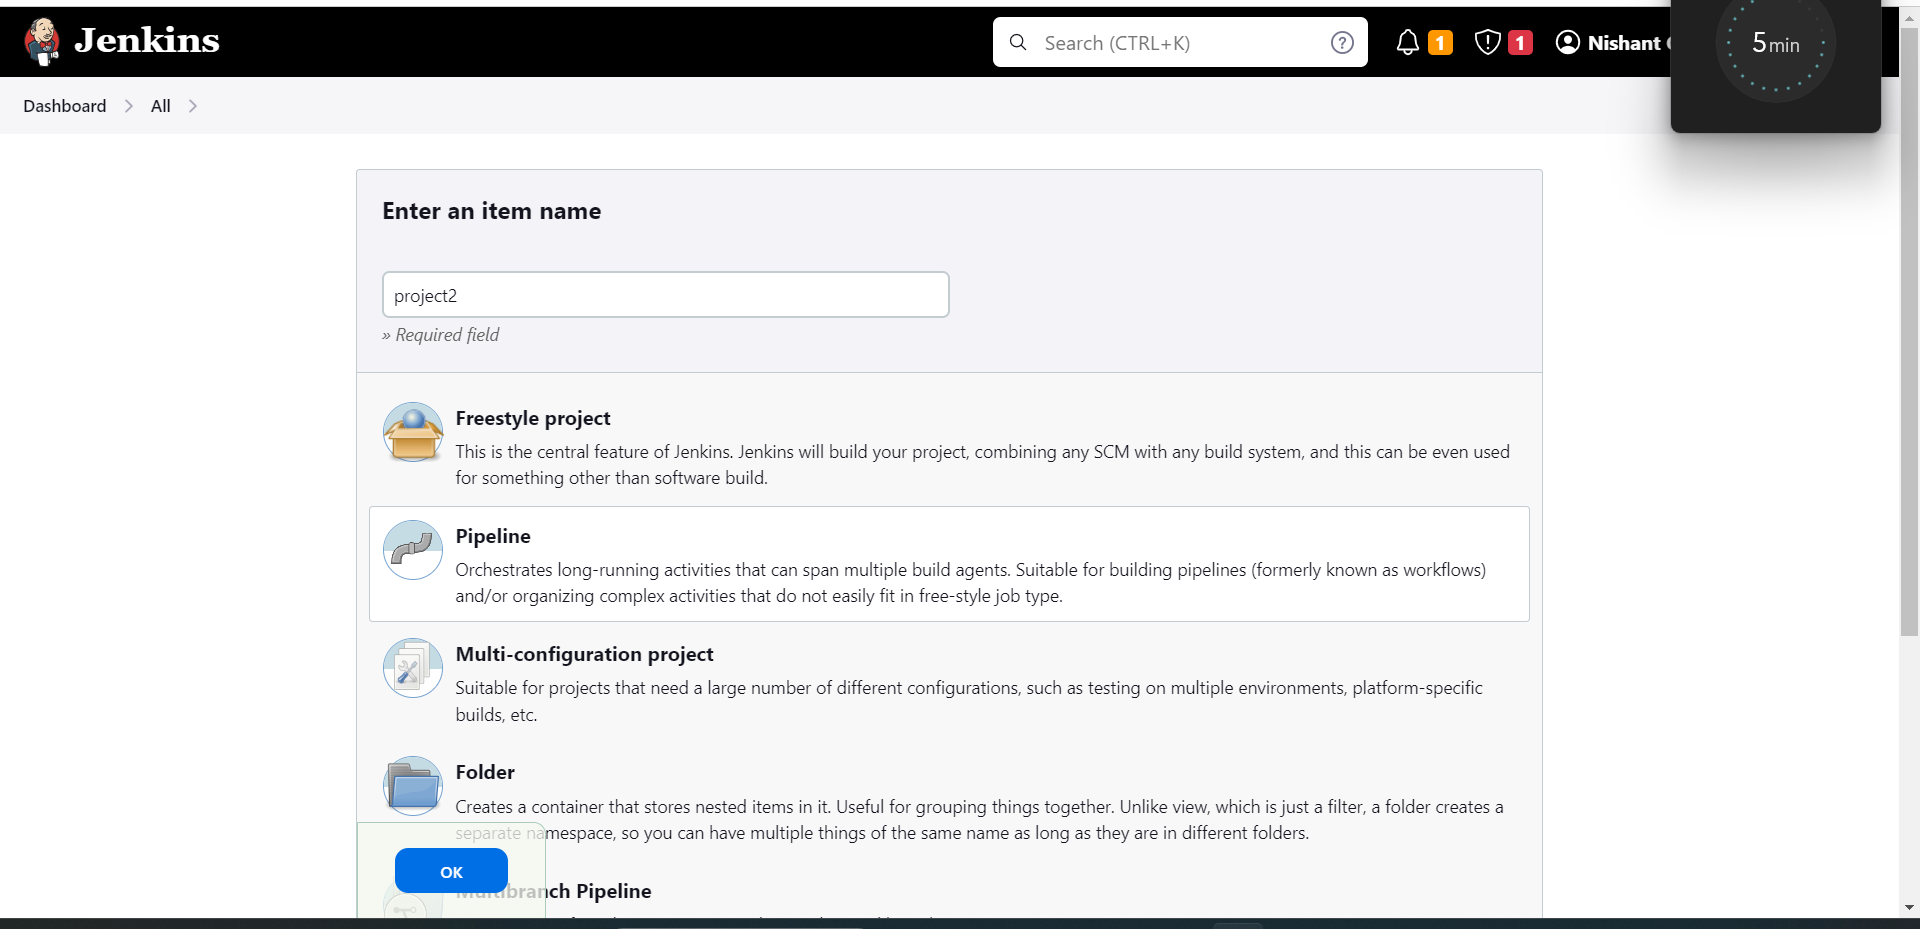Select the Freestyle project box icon
The width and height of the screenshot is (1920, 929).
412,432
